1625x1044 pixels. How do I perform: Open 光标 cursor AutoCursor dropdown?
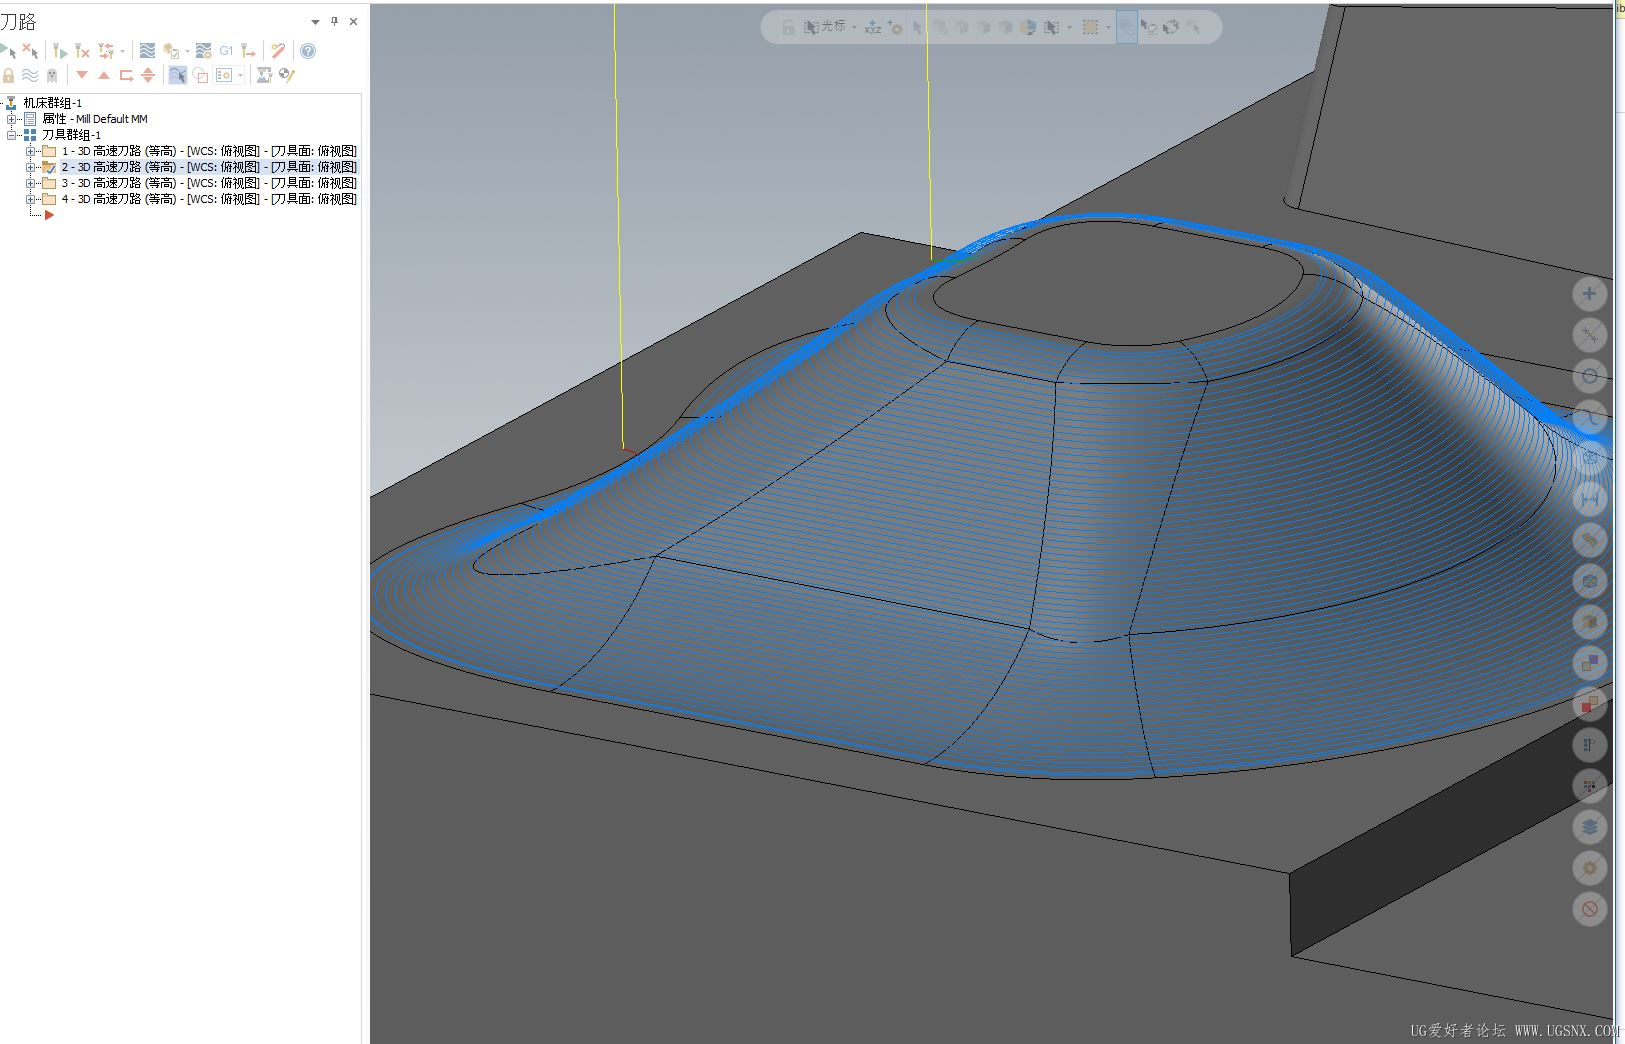coord(854,27)
